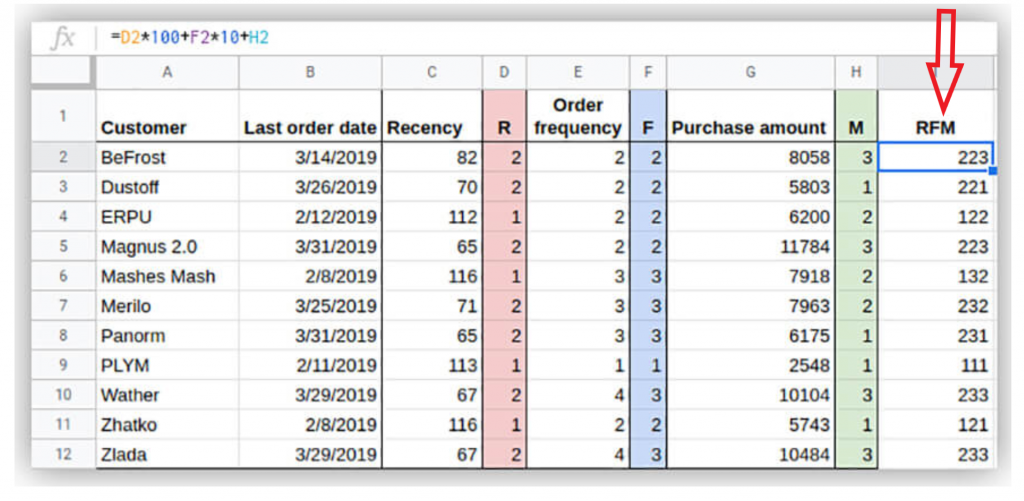
Task: Click the fx function icon
Action: click(63, 38)
